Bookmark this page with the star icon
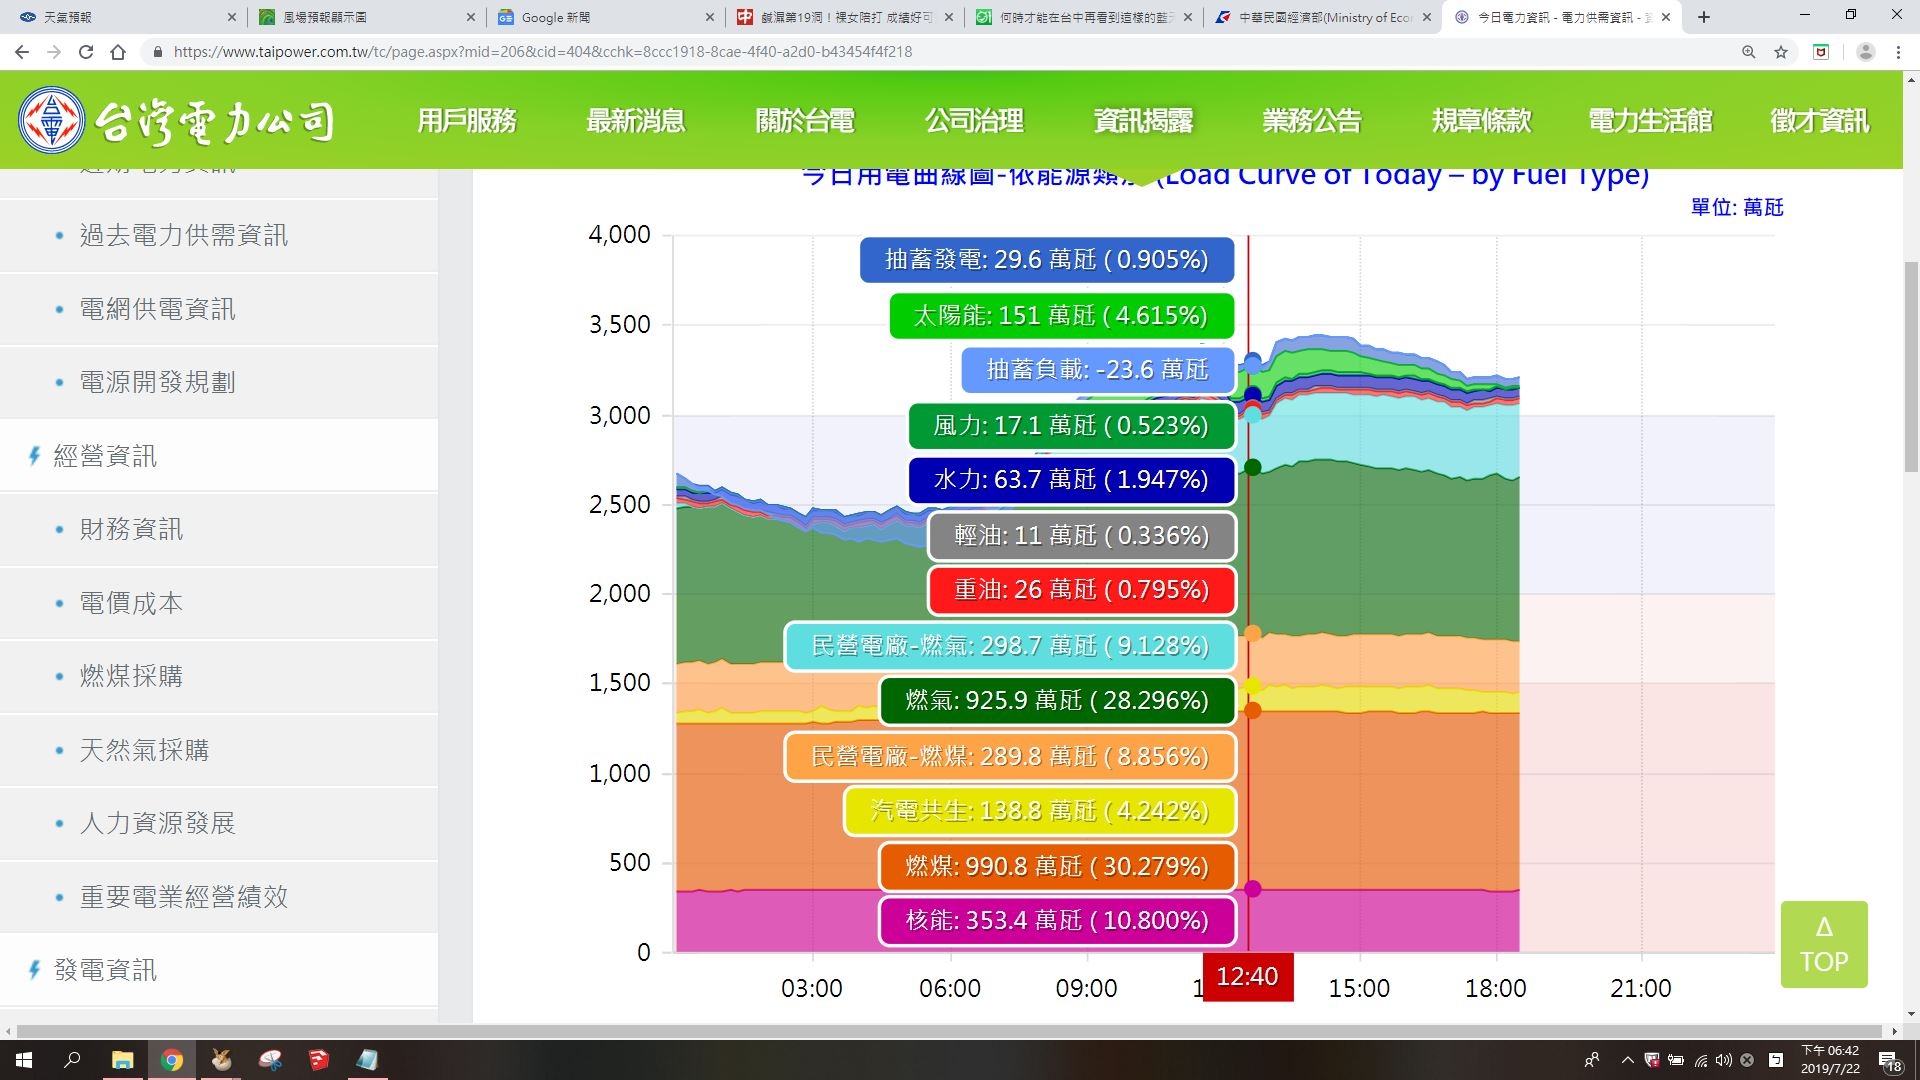 coord(1781,52)
